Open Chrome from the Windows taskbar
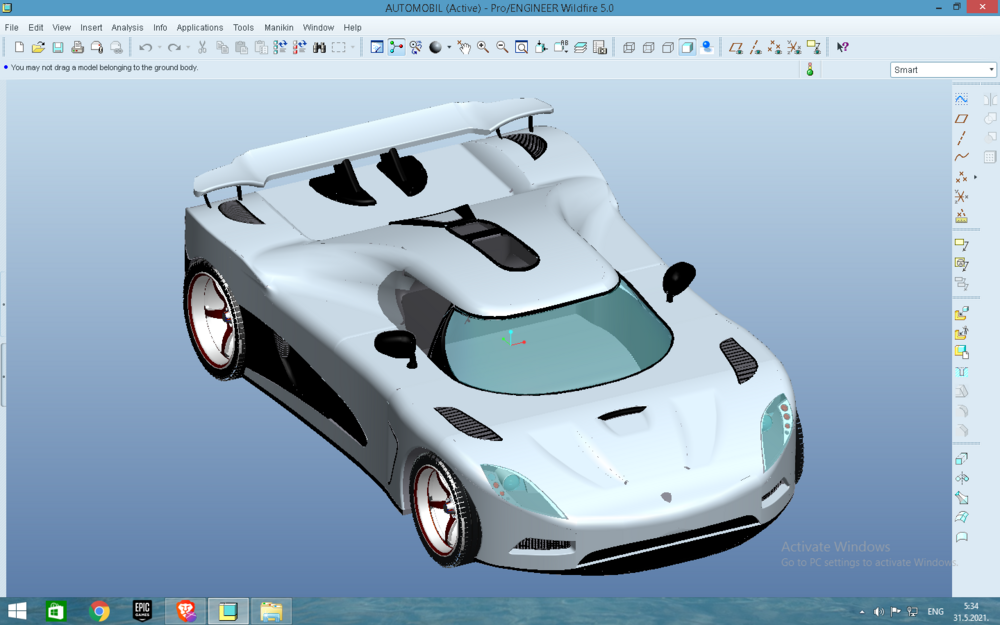 (99, 611)
